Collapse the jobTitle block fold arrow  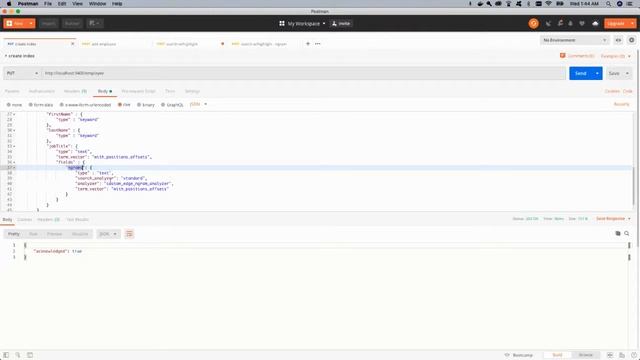point(14,146)
